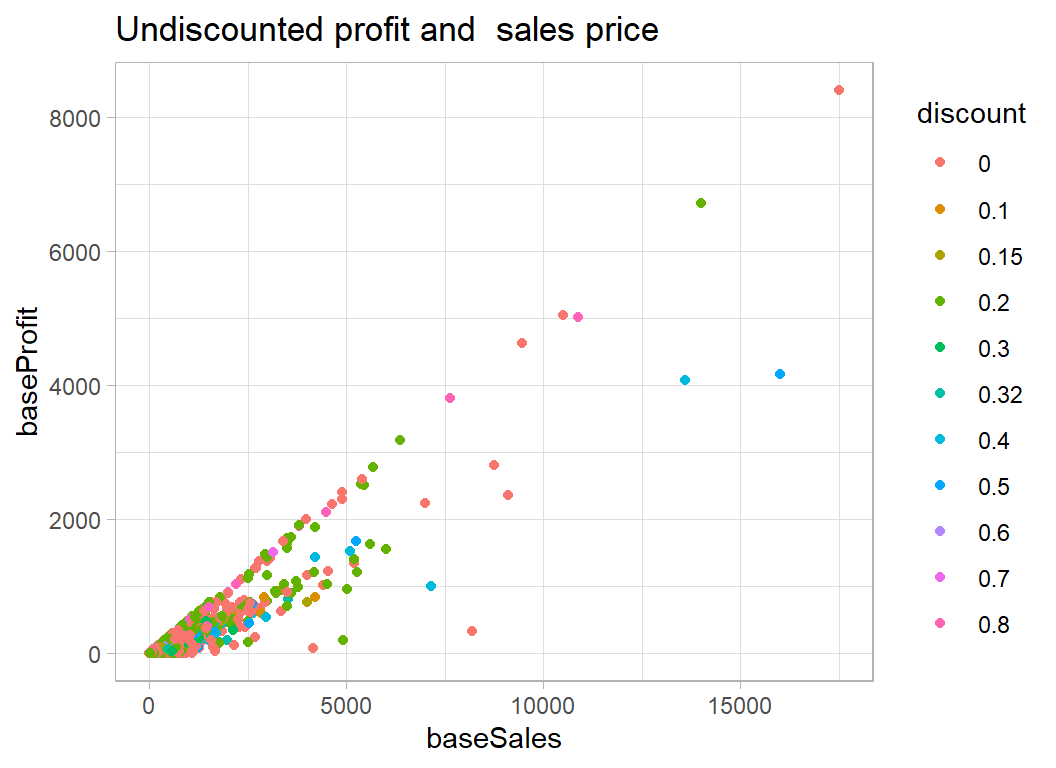Select the 0.5 discount legend dot
1056x768 pixels.
click(x=940, y=487)
